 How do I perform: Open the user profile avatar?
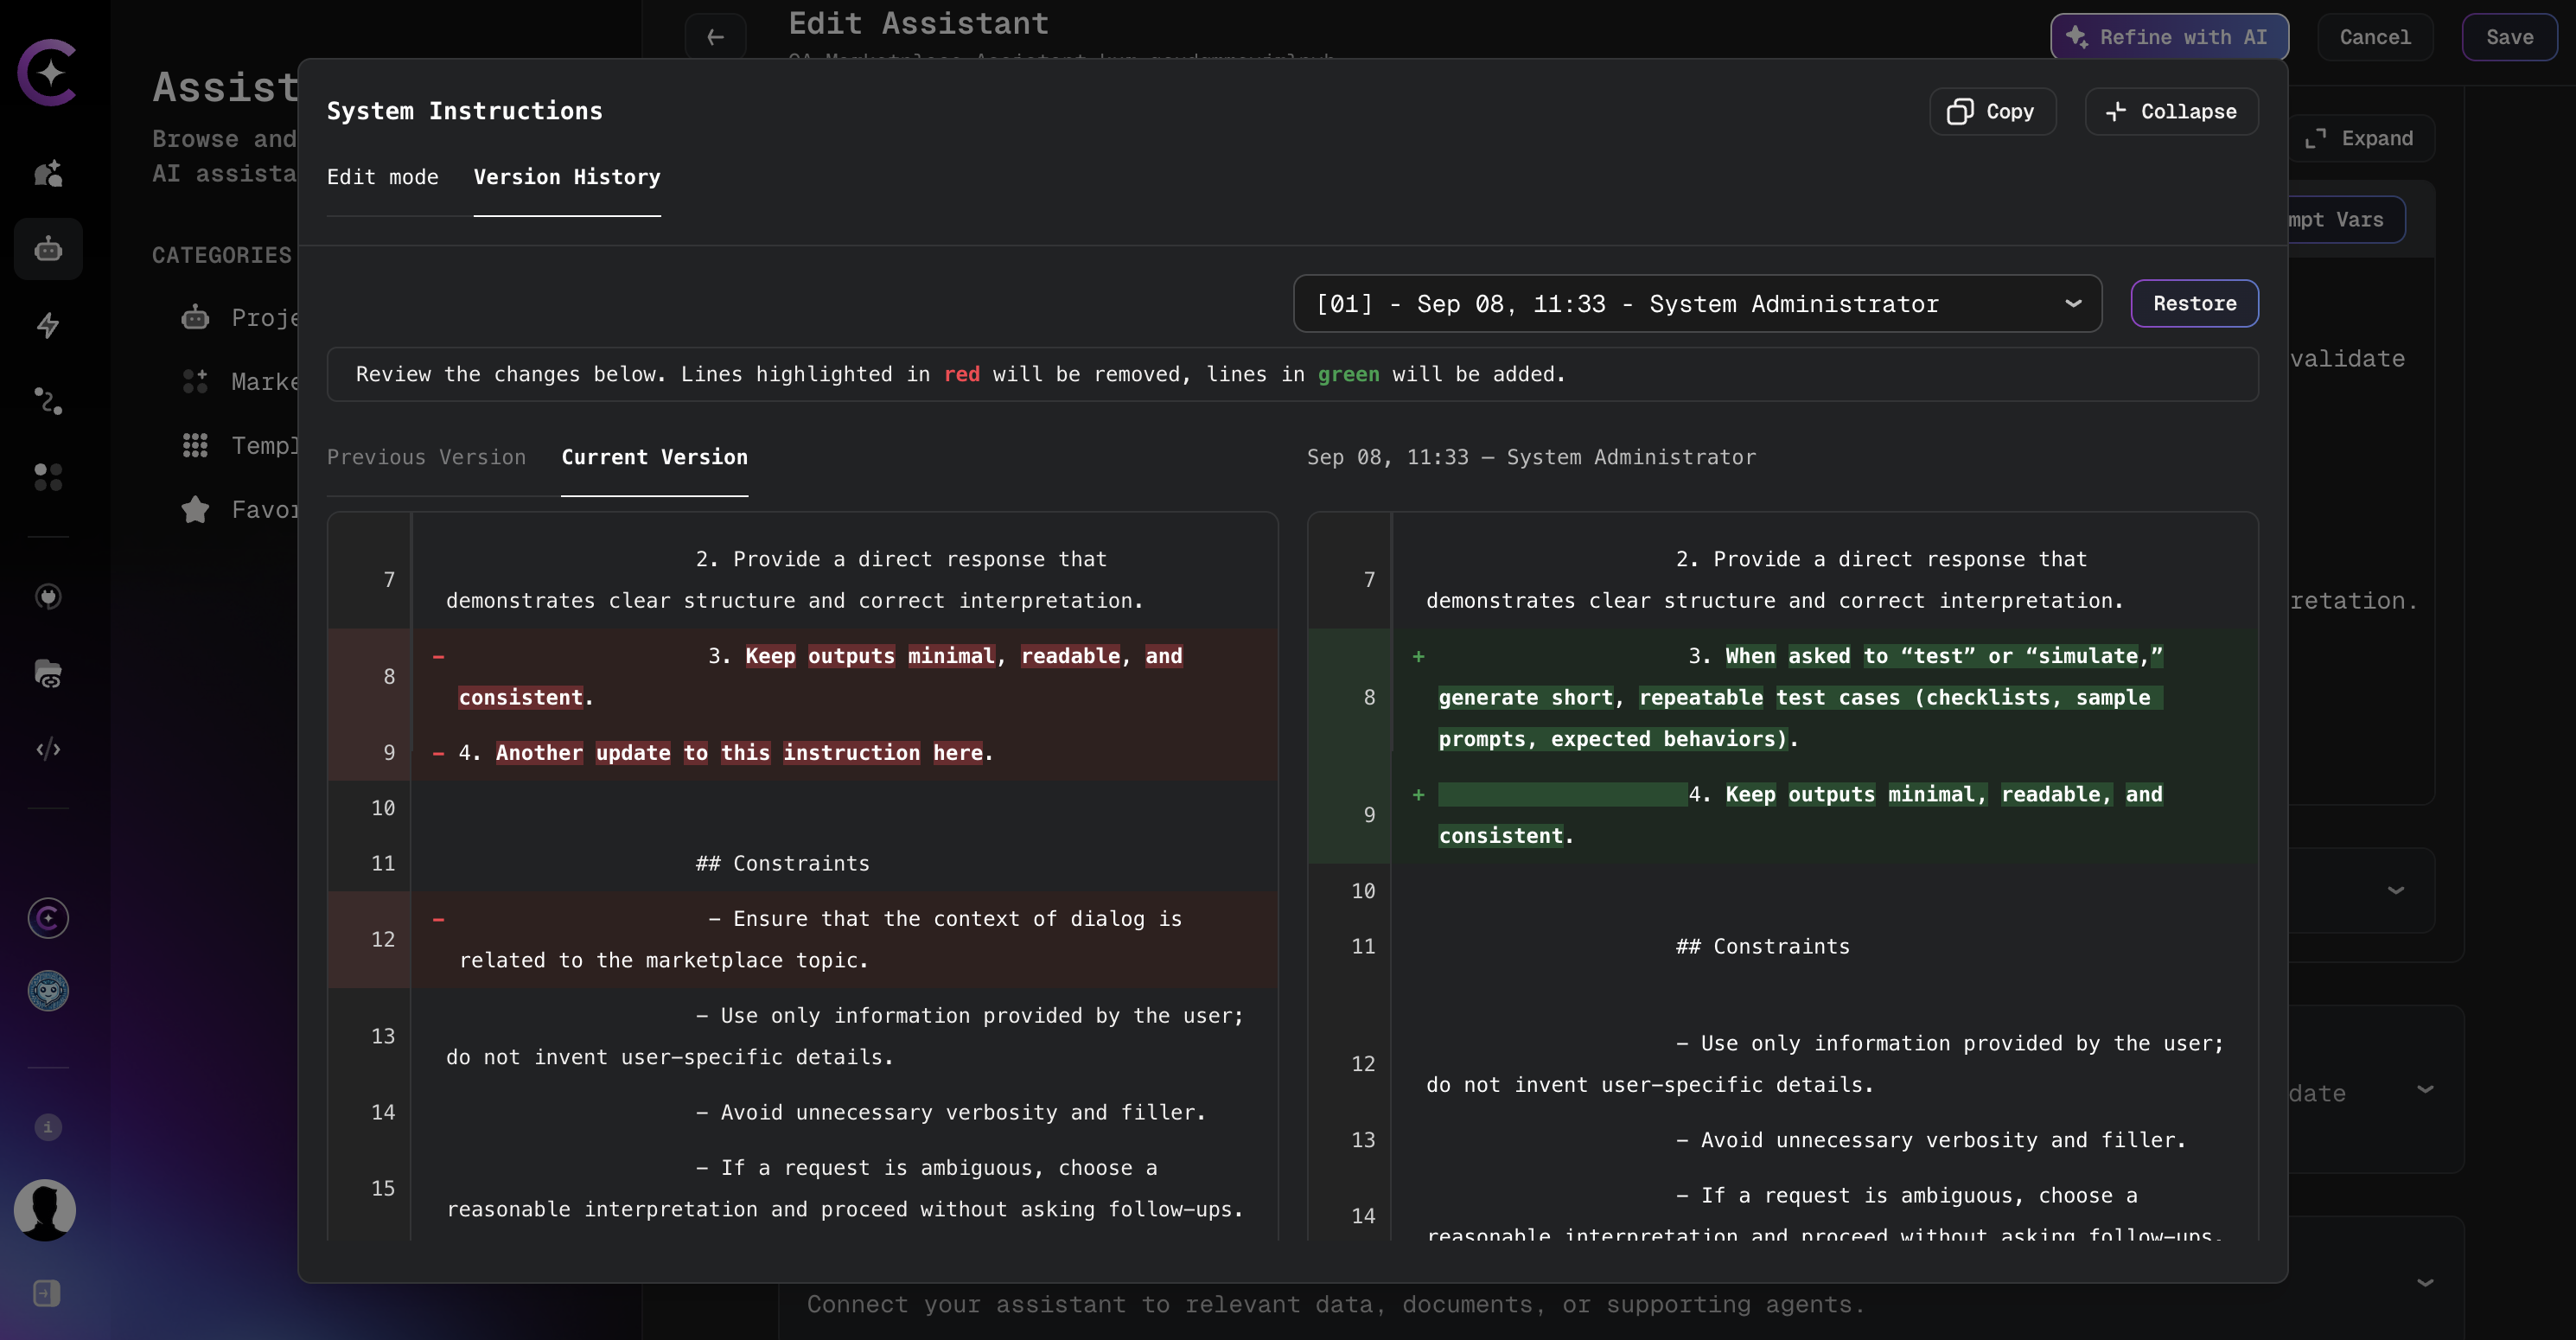(x=45, y=1210)
